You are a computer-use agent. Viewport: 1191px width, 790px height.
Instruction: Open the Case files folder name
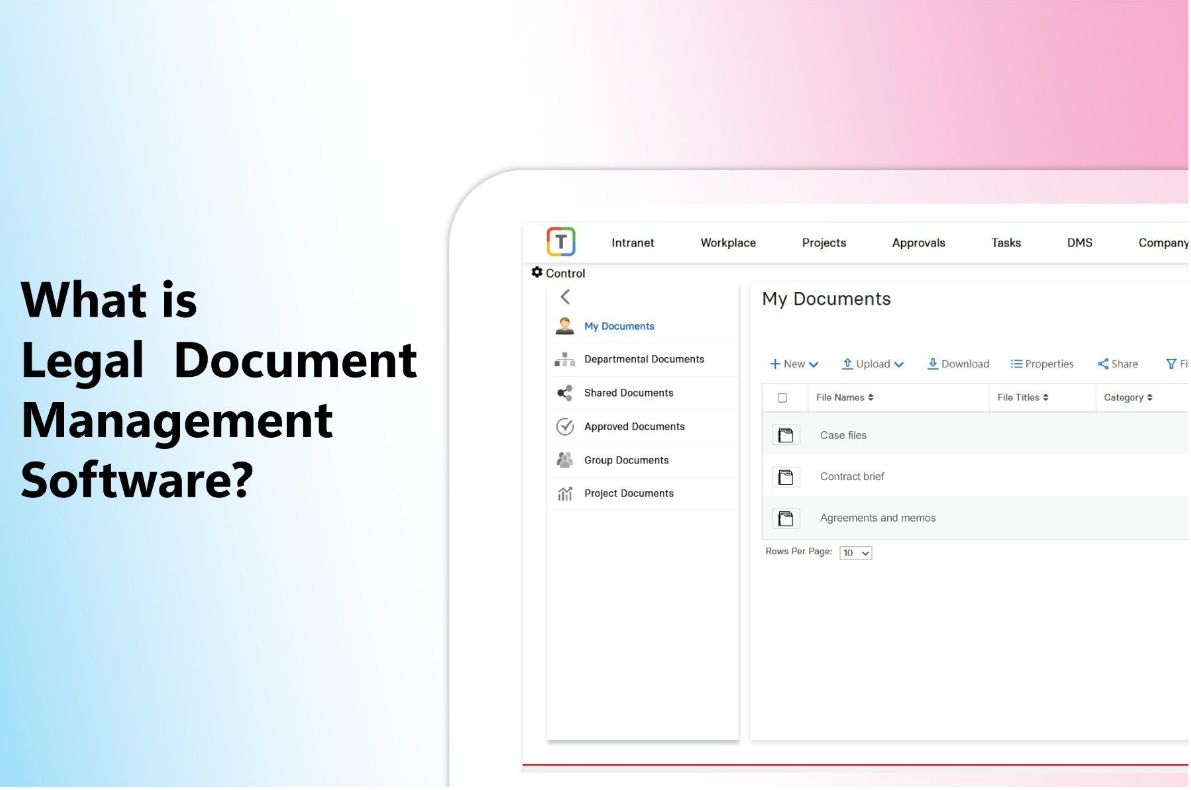coord(843,435)
